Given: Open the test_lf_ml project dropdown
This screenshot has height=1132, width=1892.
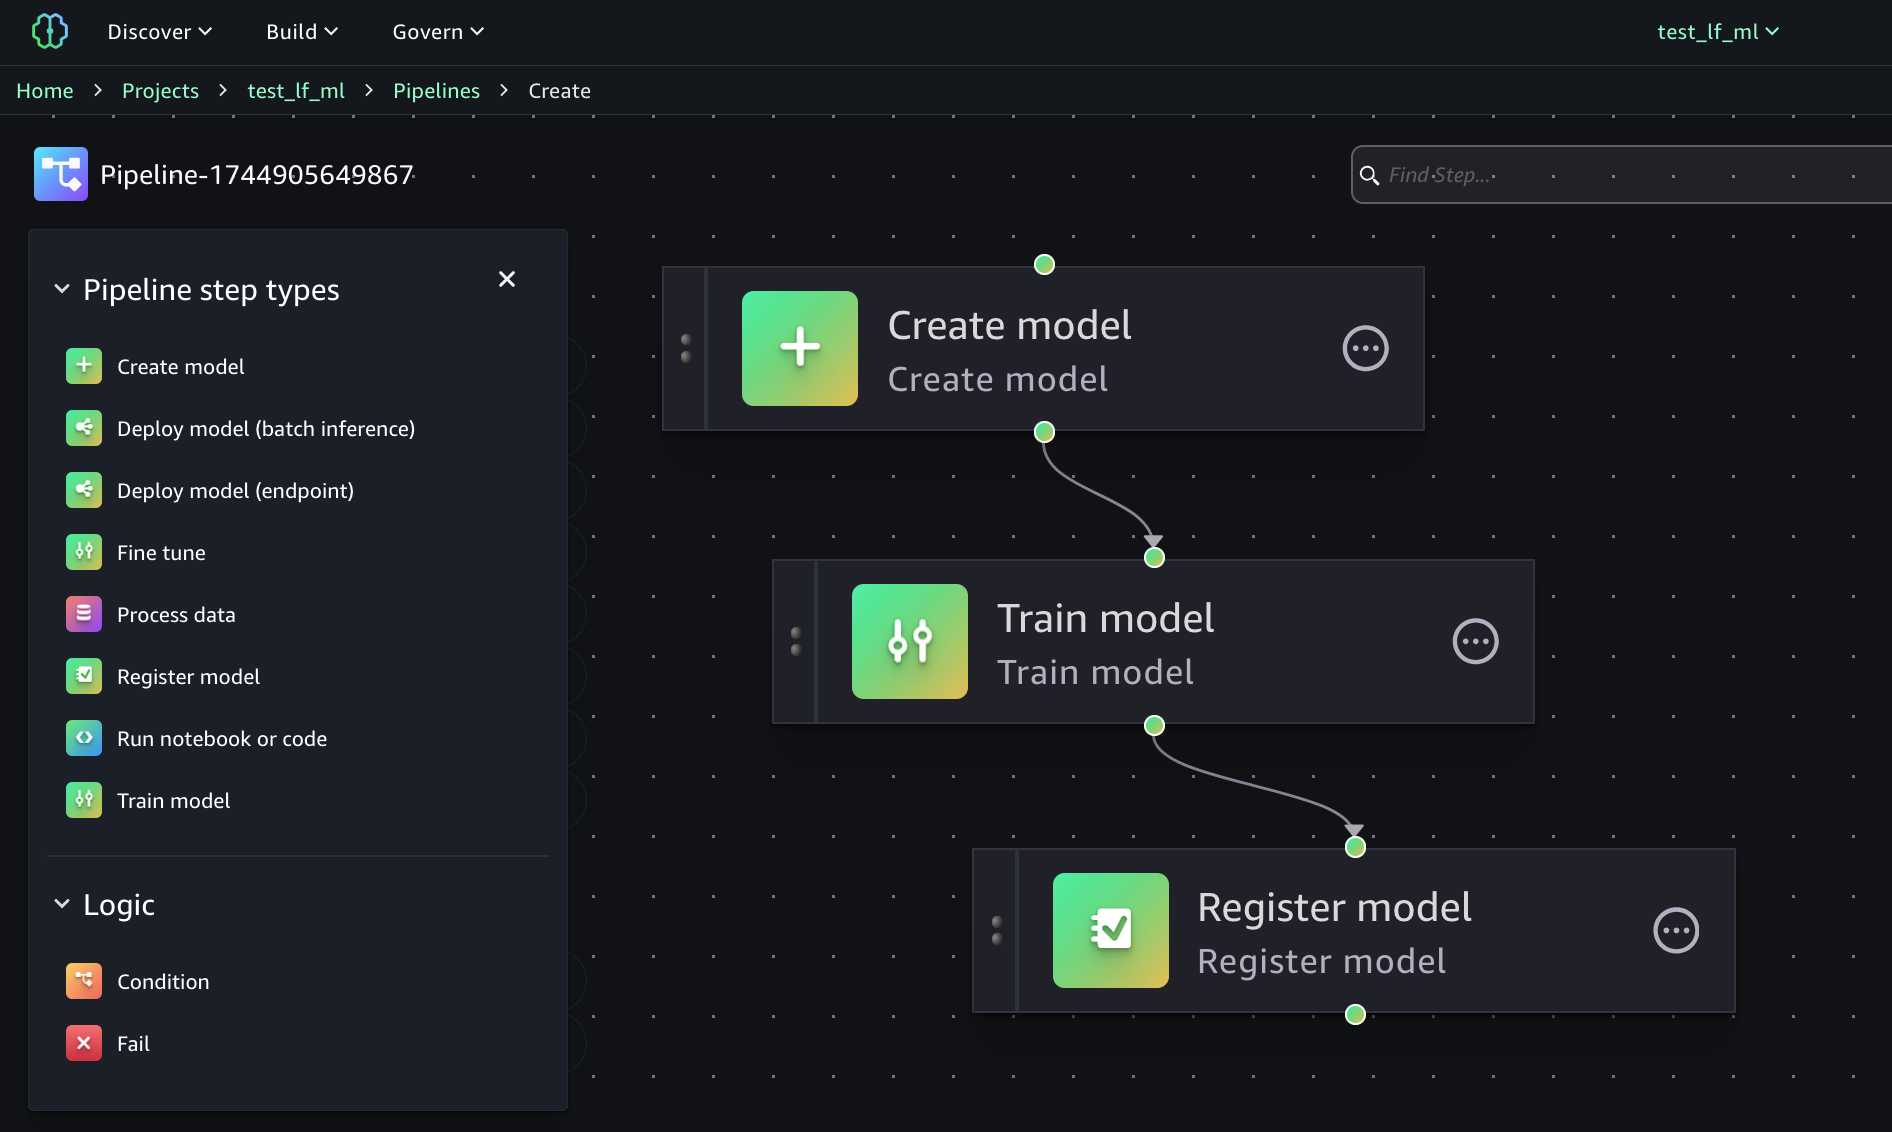Looking at the screenshot, I should [x=1717, y=32].
